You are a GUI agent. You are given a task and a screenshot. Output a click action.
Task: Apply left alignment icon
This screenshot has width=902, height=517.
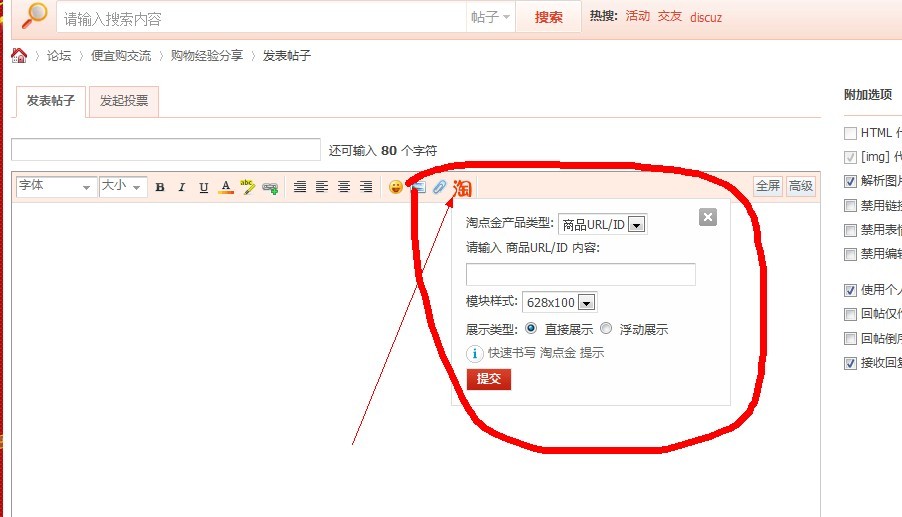[x=322, y=186]
